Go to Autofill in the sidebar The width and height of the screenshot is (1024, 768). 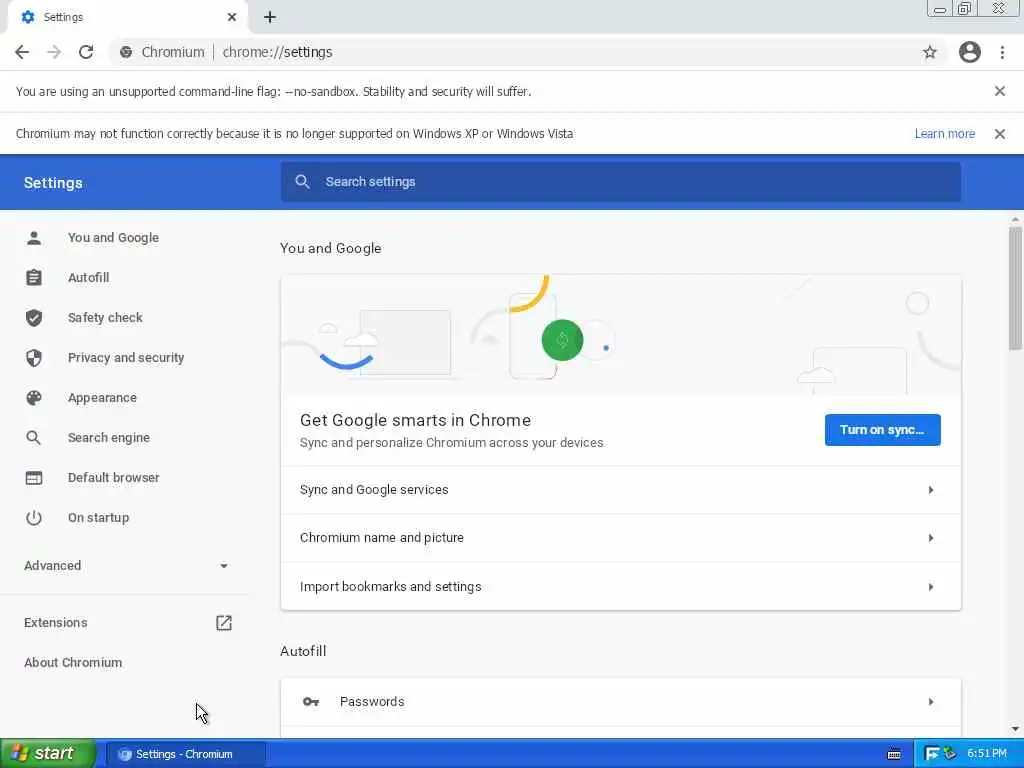click(88, 278)
